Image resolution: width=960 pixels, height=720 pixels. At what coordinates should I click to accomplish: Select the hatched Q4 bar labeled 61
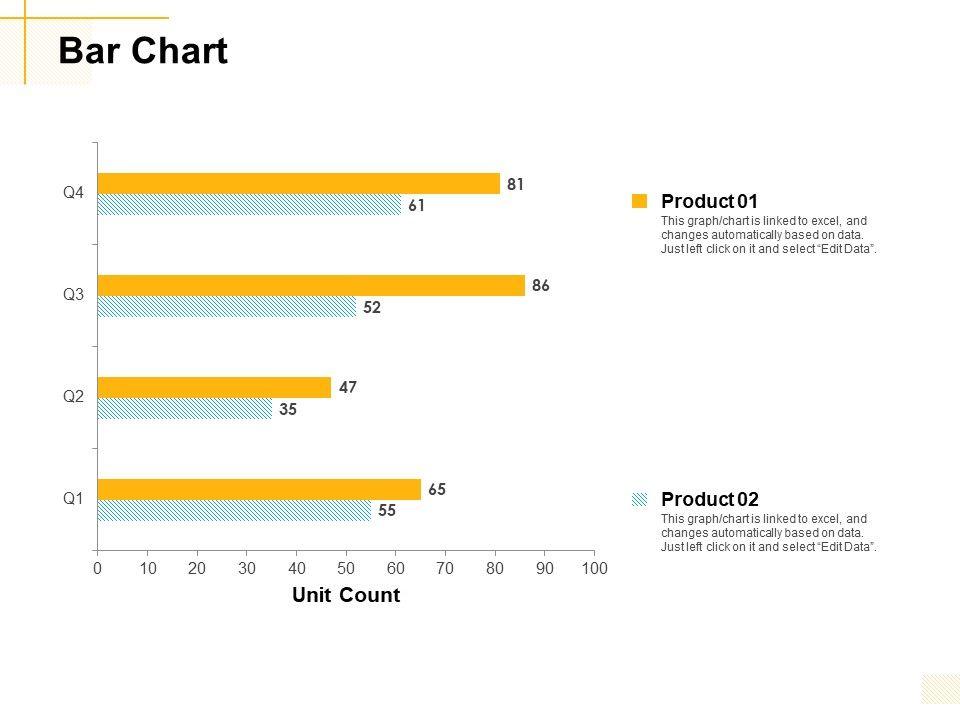point(249,205)
